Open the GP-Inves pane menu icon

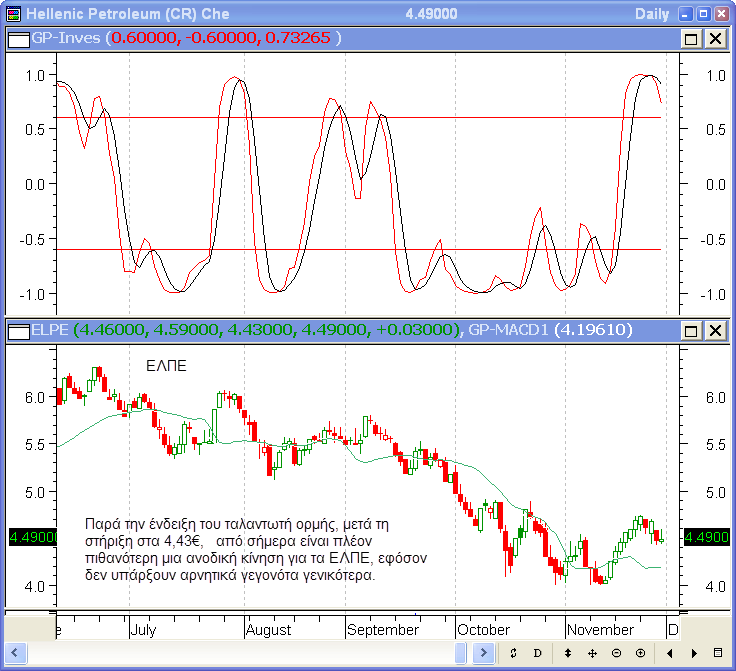click(x=18, y=38)
